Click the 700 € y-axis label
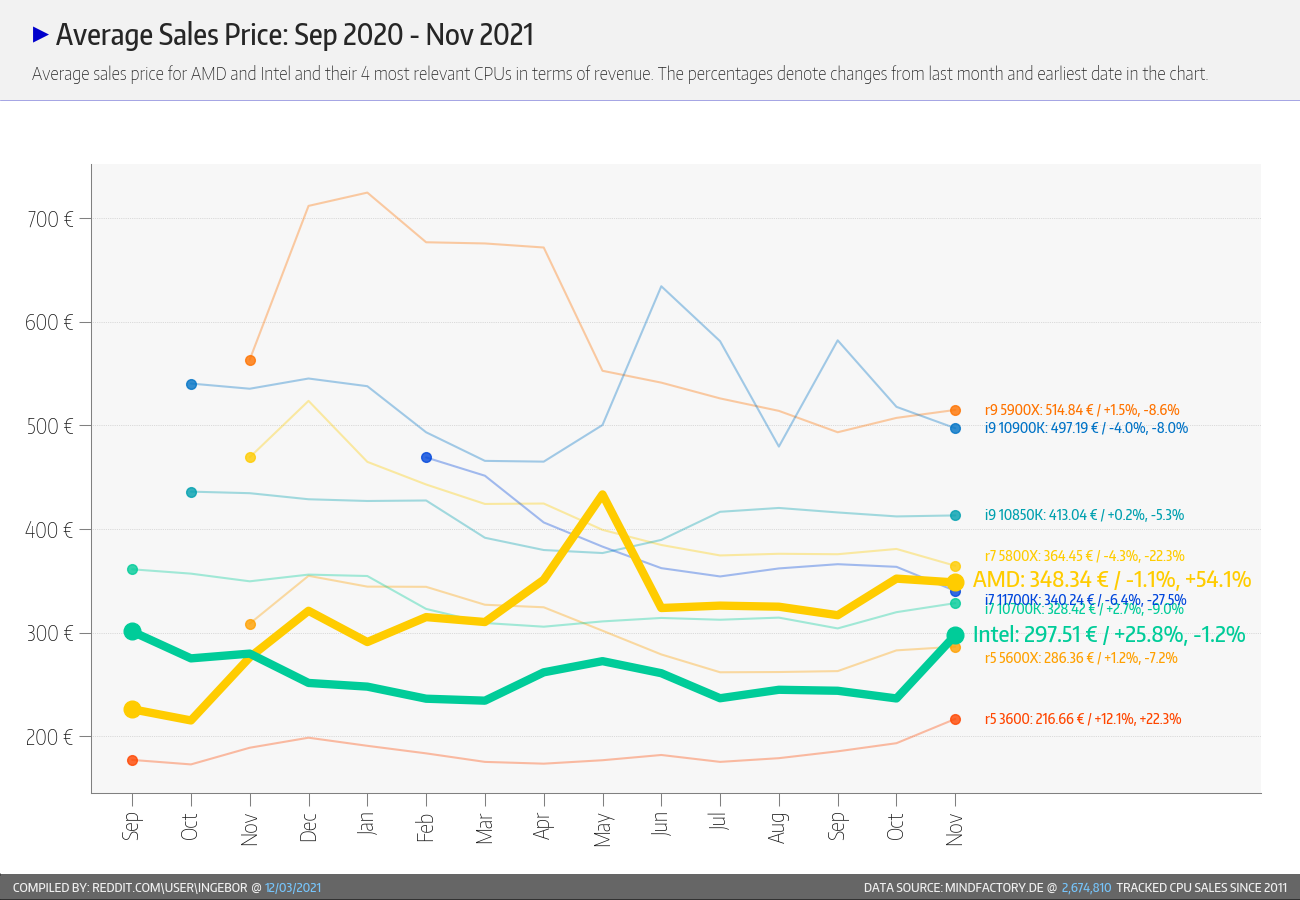The image size is (1300, 900). click(49, 219)
